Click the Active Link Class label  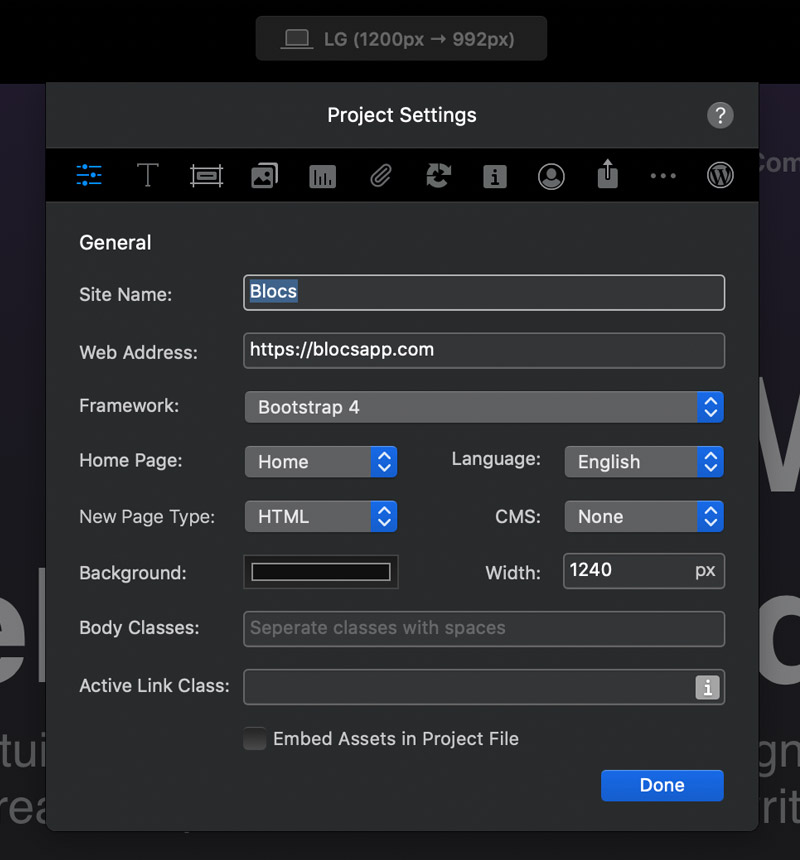(x=155, y=686)
